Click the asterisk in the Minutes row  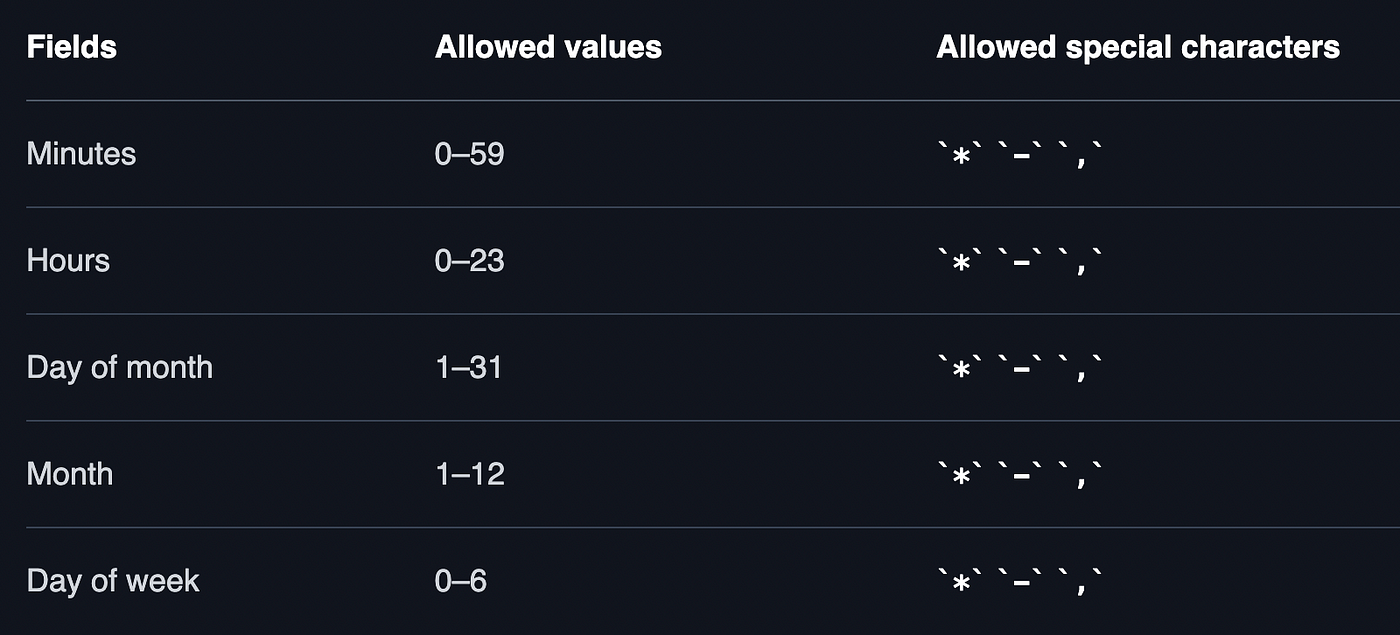tap(961, 157)
